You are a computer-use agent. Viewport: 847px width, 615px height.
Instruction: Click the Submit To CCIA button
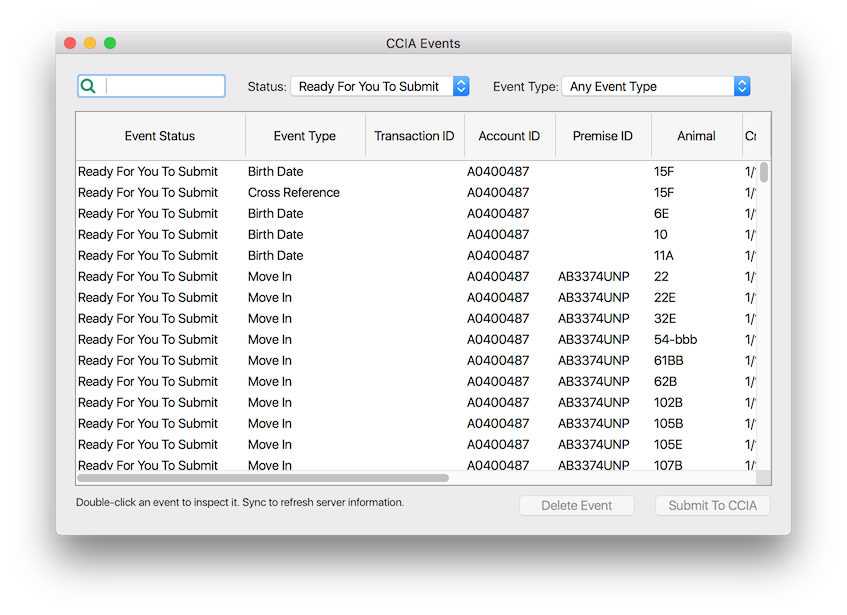(x=712, y=506)
